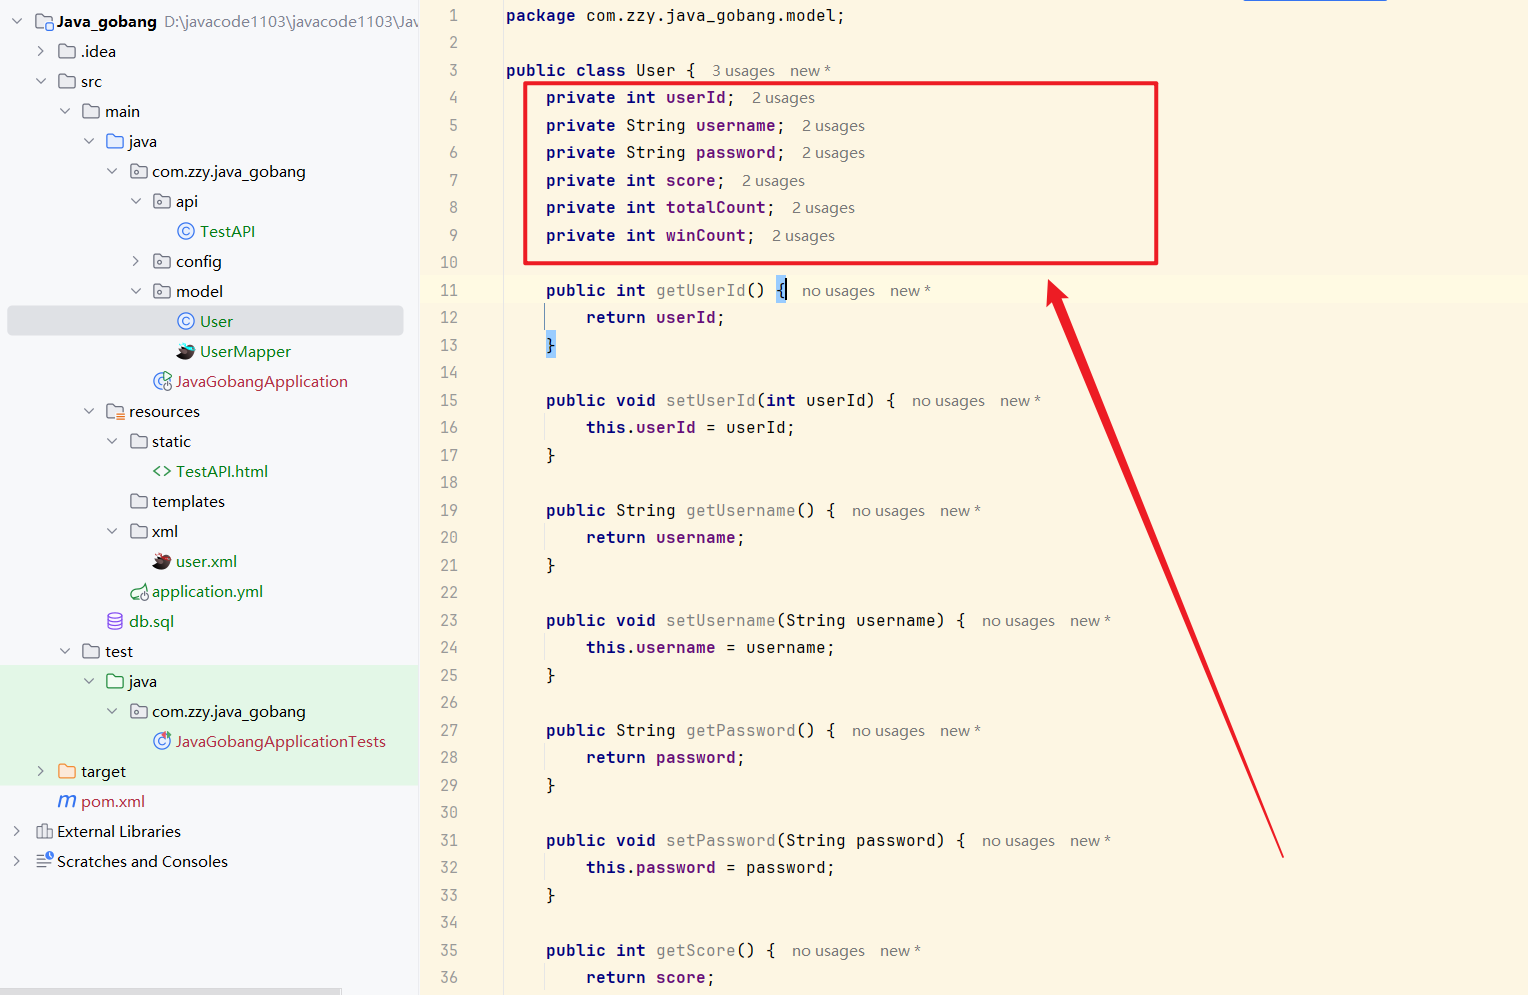Collapse the static folder chevron

point(112,441)
